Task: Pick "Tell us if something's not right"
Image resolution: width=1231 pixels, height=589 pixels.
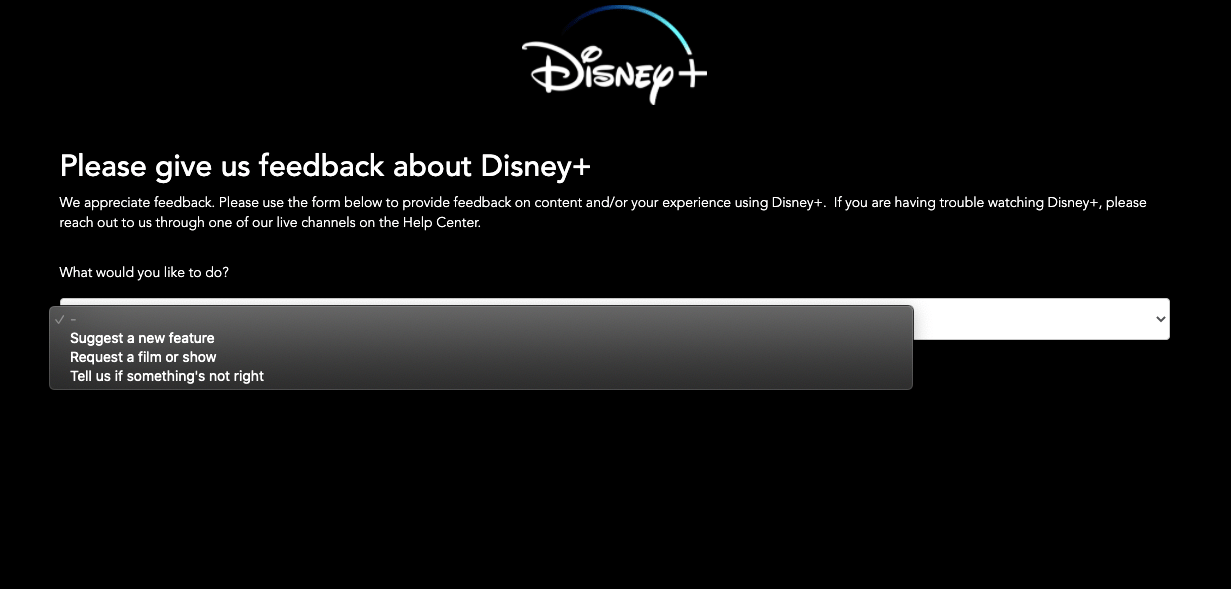Action: tap(166, 376)
